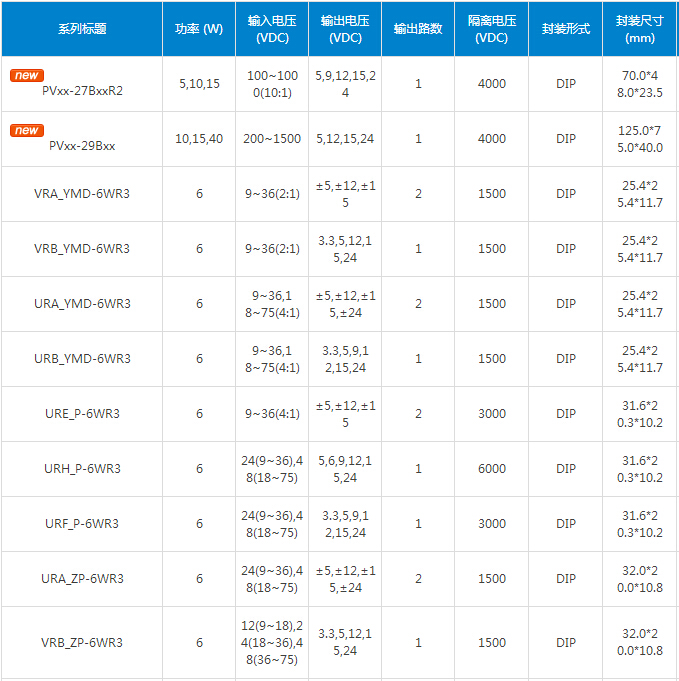Viewport: 679px width, 681px height.
Task: Select the URB_YMD-6WR3 product entry
Action: 82,359
